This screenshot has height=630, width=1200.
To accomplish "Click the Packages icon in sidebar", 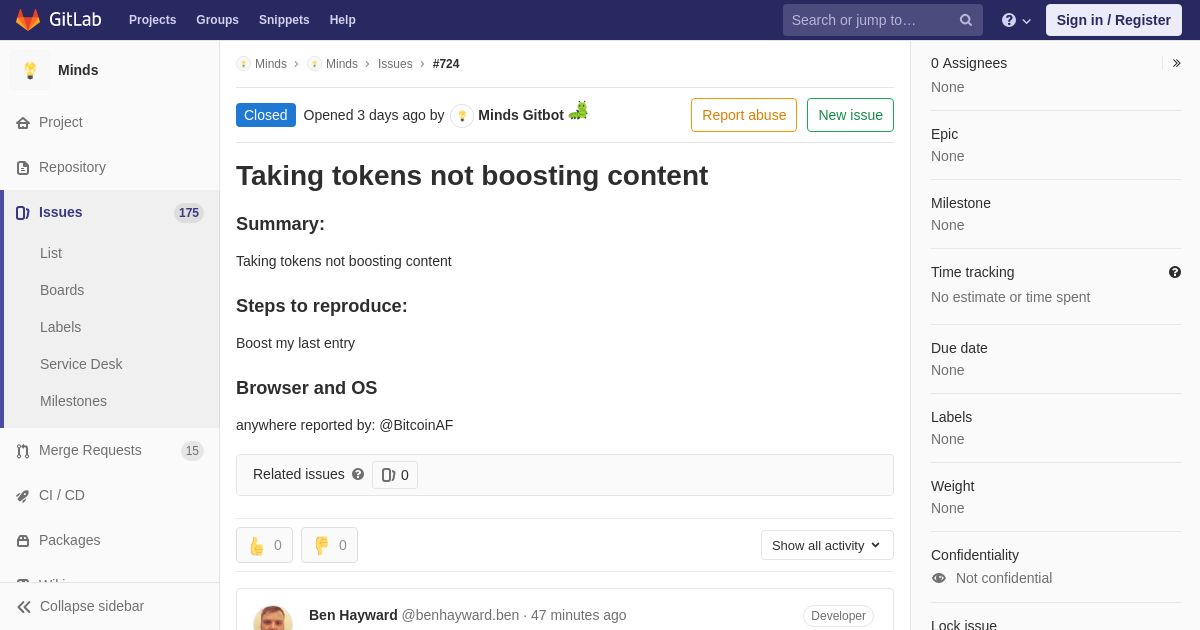I will (23, 541).
